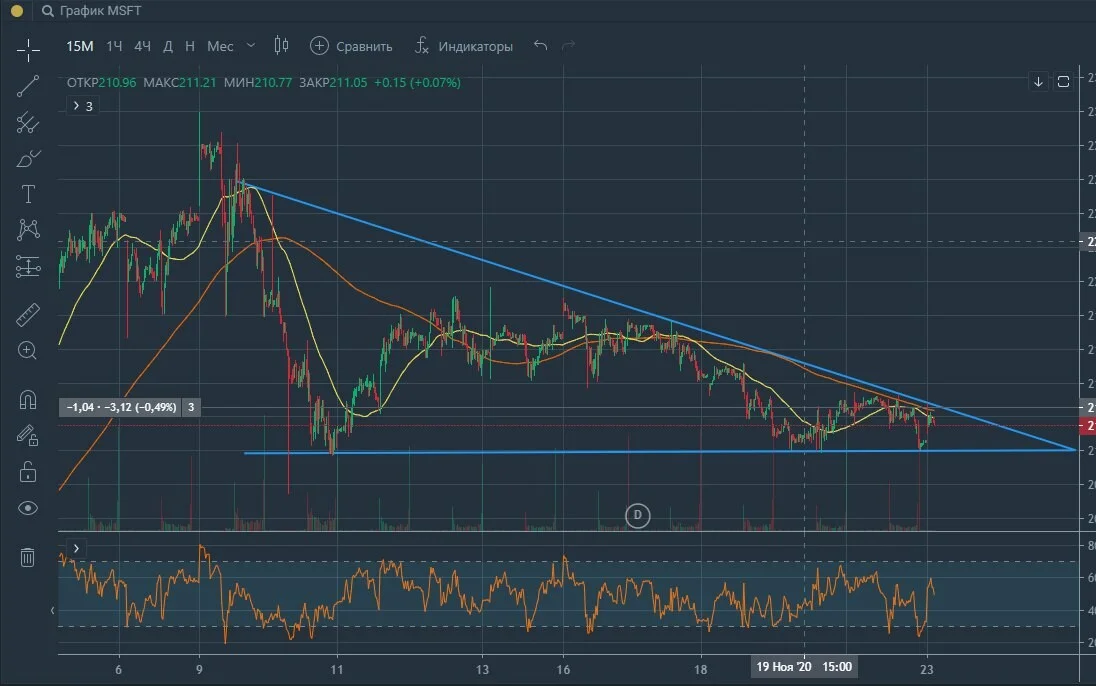This screenshot has height=686, width=1096.
Task: Redo the last chart action
Action: coord(568,45)
